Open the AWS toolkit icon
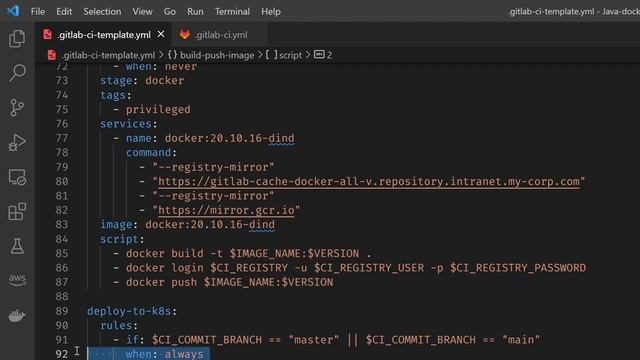The image size is (640, 360). pos(17,280)
